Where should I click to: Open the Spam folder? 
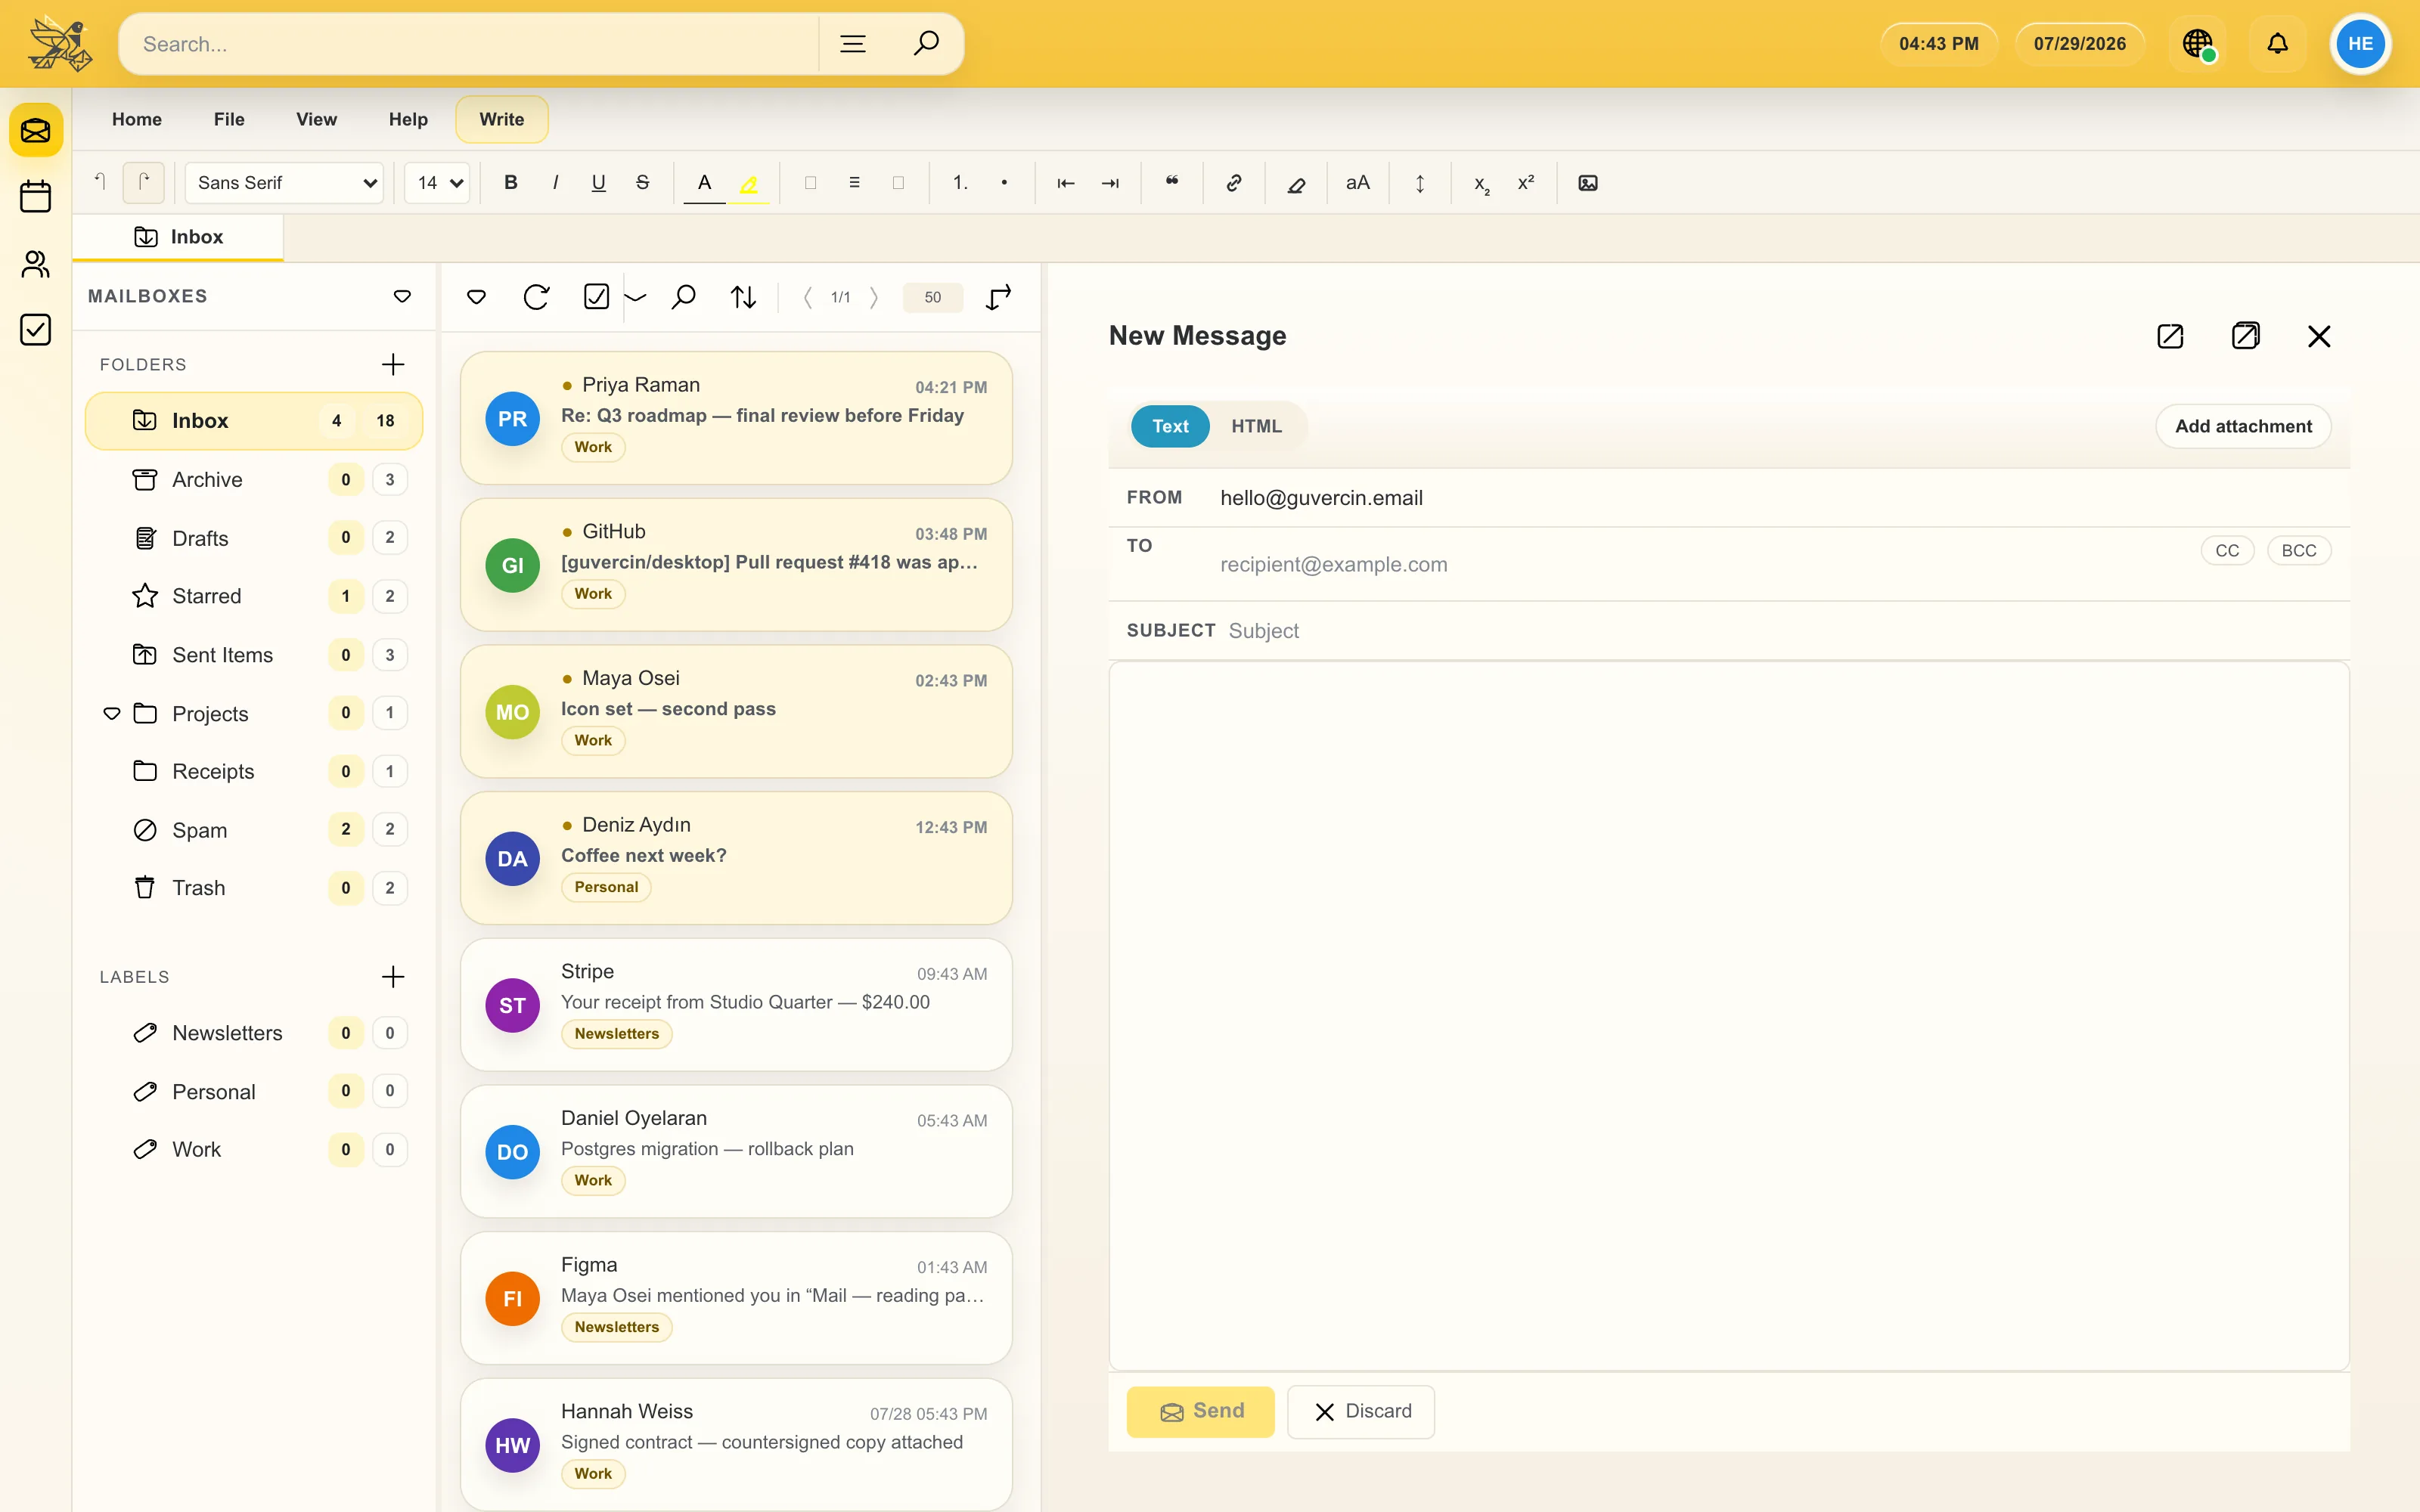254,830
